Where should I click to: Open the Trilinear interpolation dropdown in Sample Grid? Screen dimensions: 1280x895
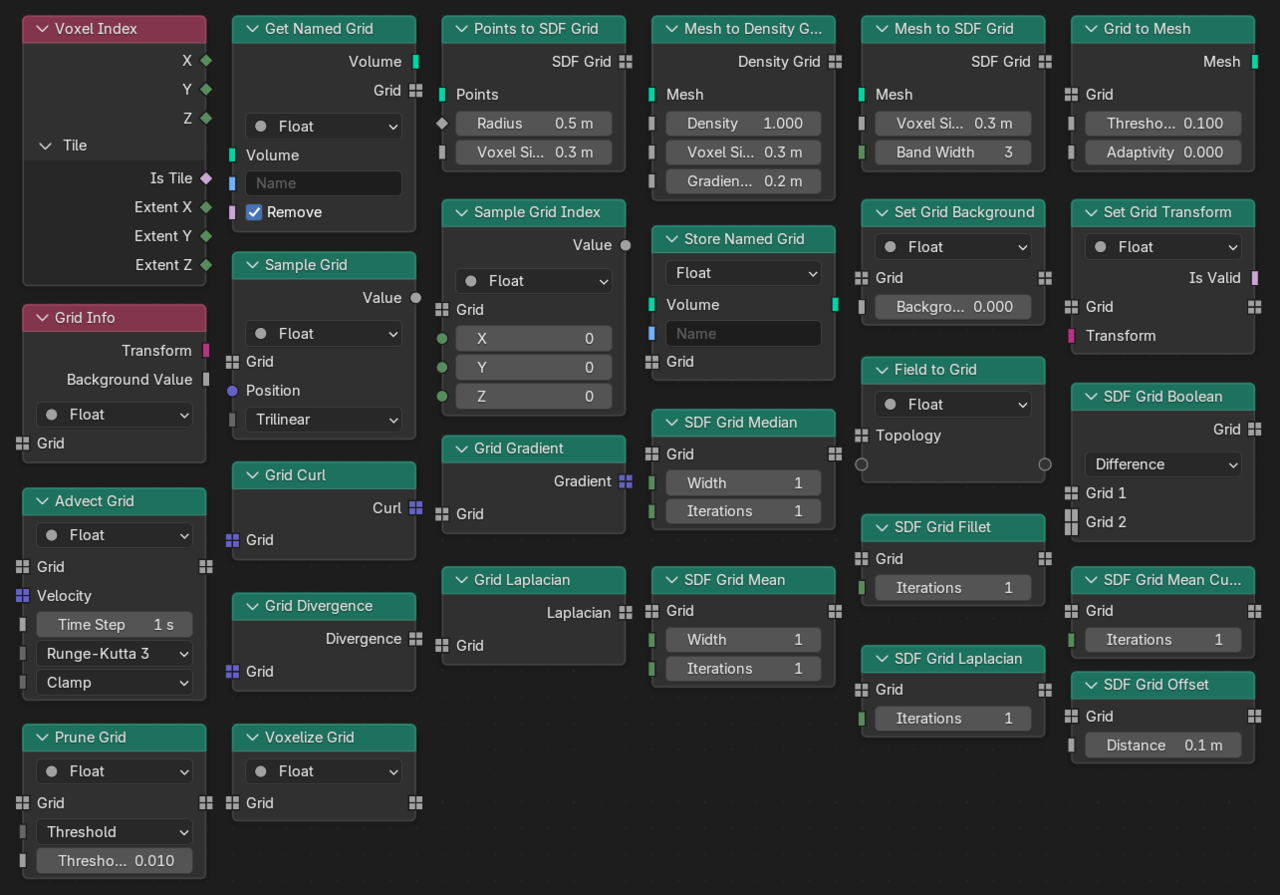tap(323, 419)
